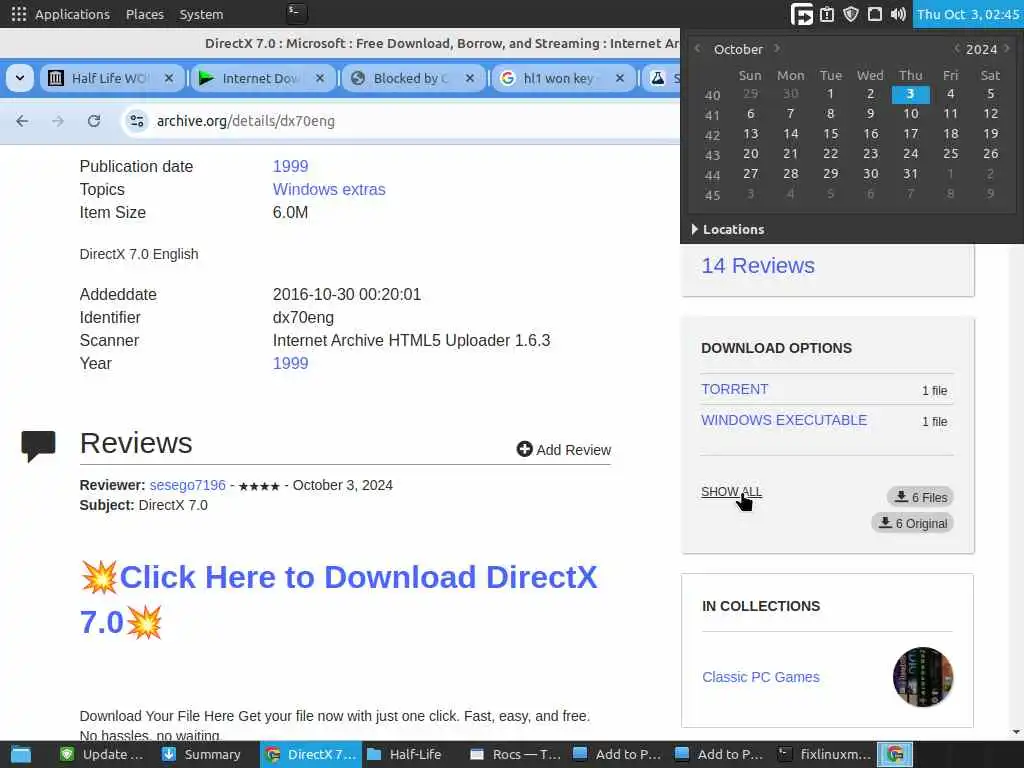
Task: Click the Chrome icon at taskbar end
Action: click(x=895, y=755)
